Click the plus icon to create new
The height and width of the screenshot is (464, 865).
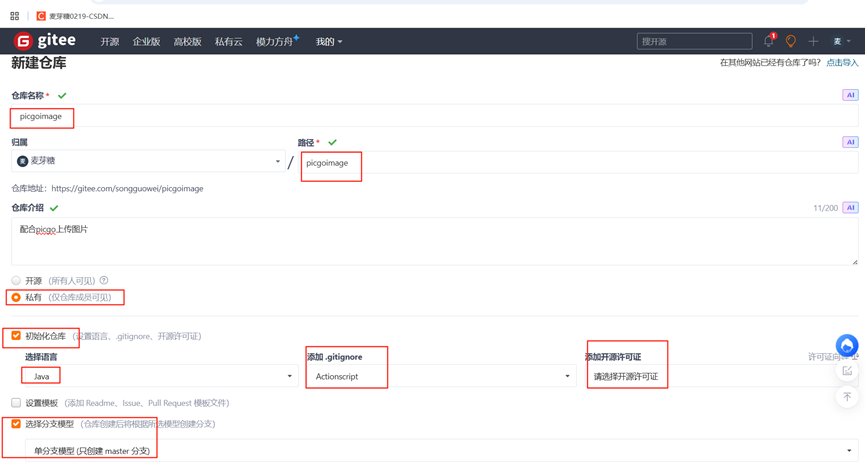click(x=813, y=41)
